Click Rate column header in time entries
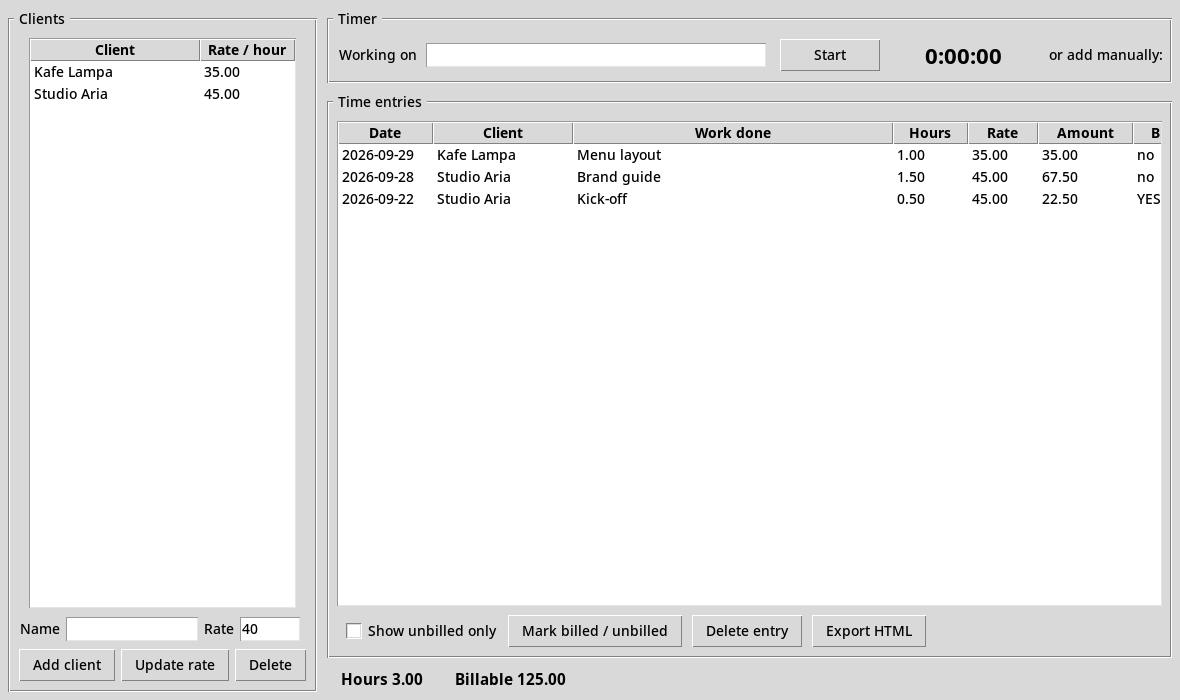This screenshot has height=700, width=1180. 1002,132
